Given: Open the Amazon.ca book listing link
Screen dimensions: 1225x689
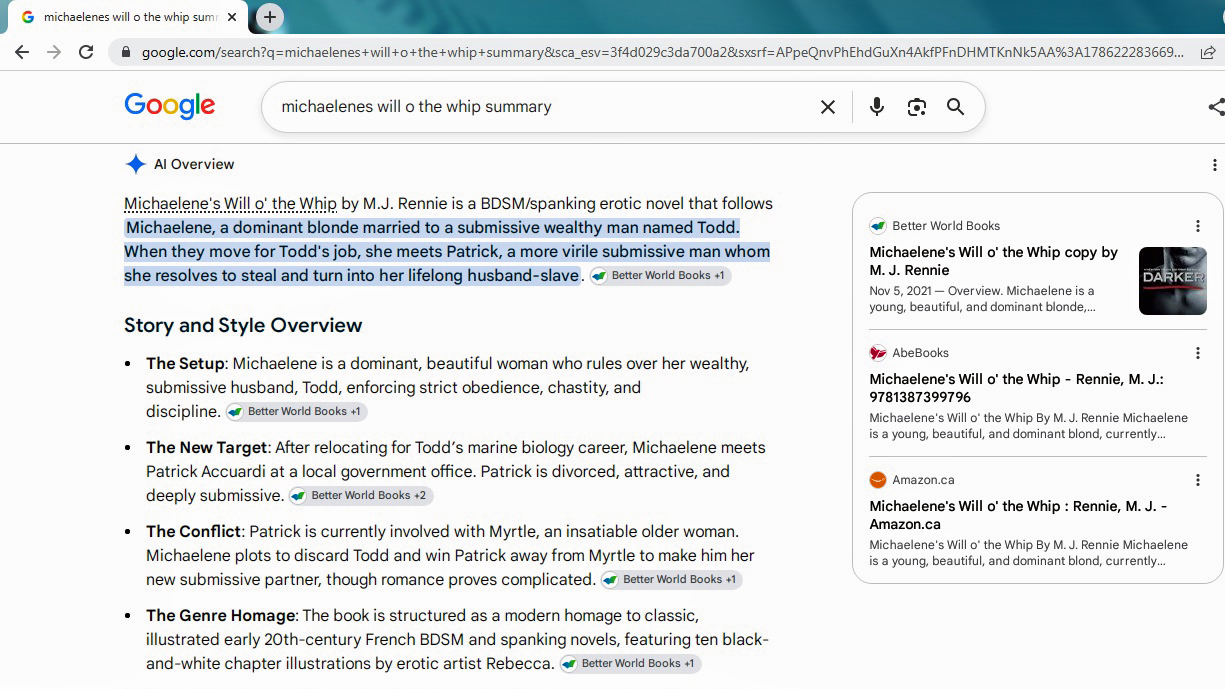Looking at the screenshot, I should coord(1018,515).
